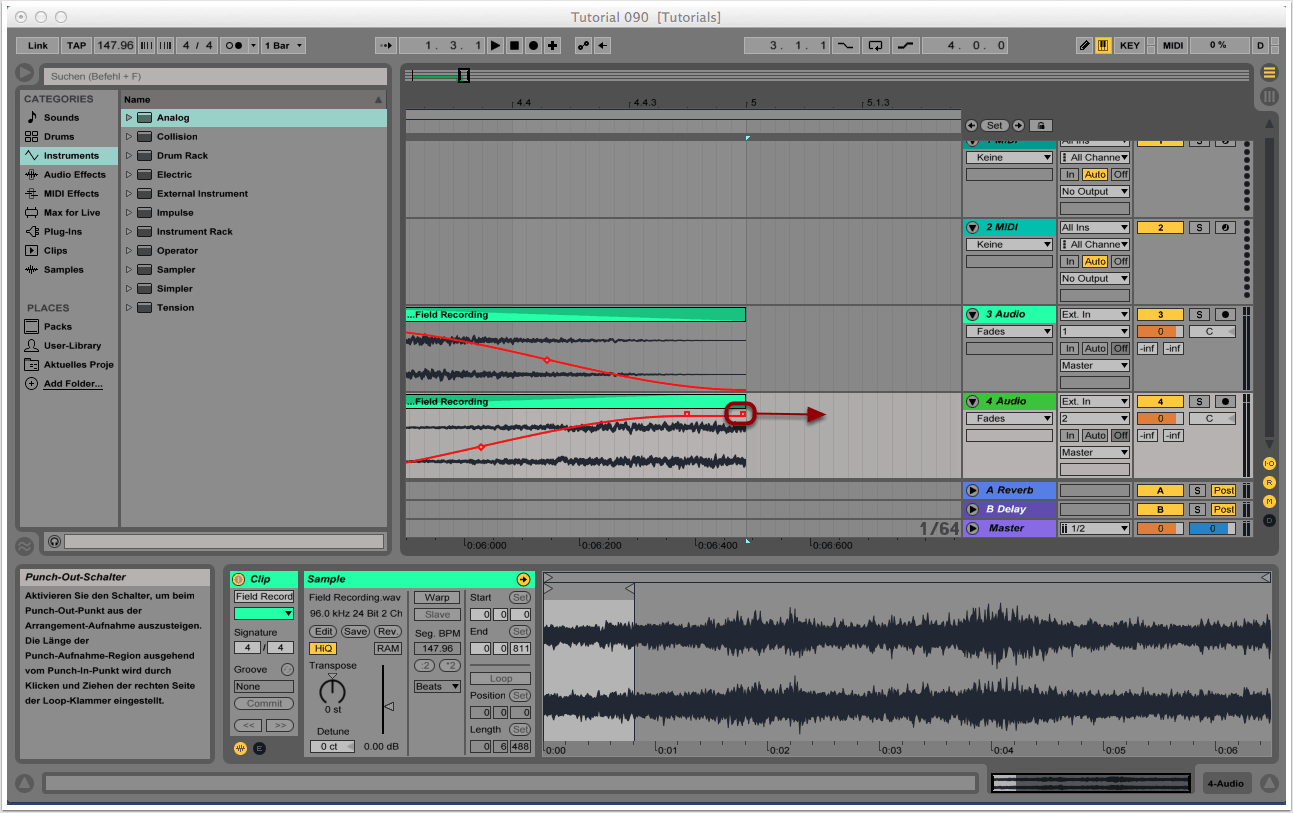Click the TAP tempo button
The height and width of the screenshot is (813, 1293).
click(x=76, y=45)
